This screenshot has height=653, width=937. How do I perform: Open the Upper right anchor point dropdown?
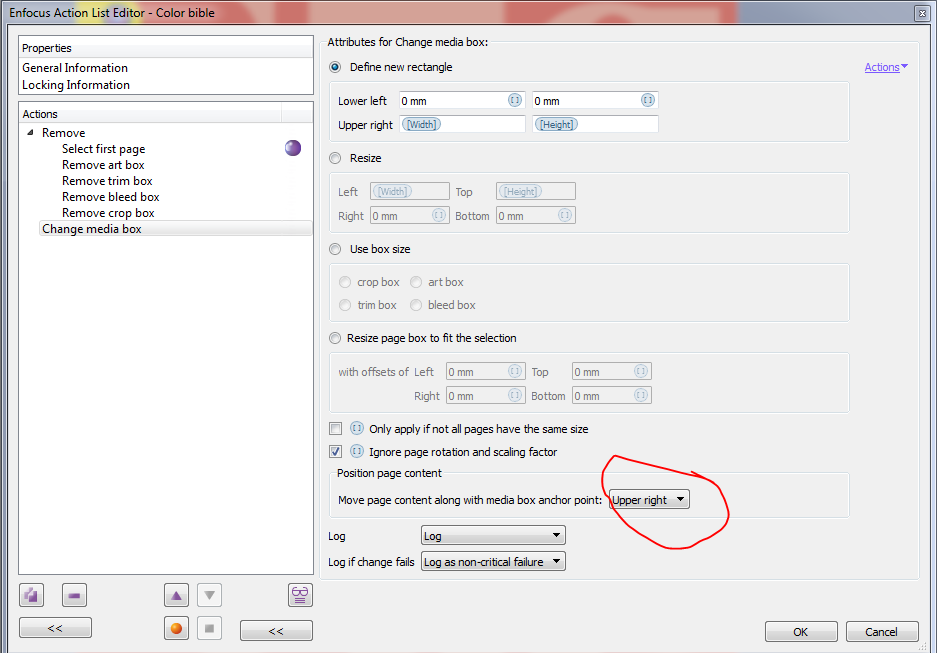649,499
